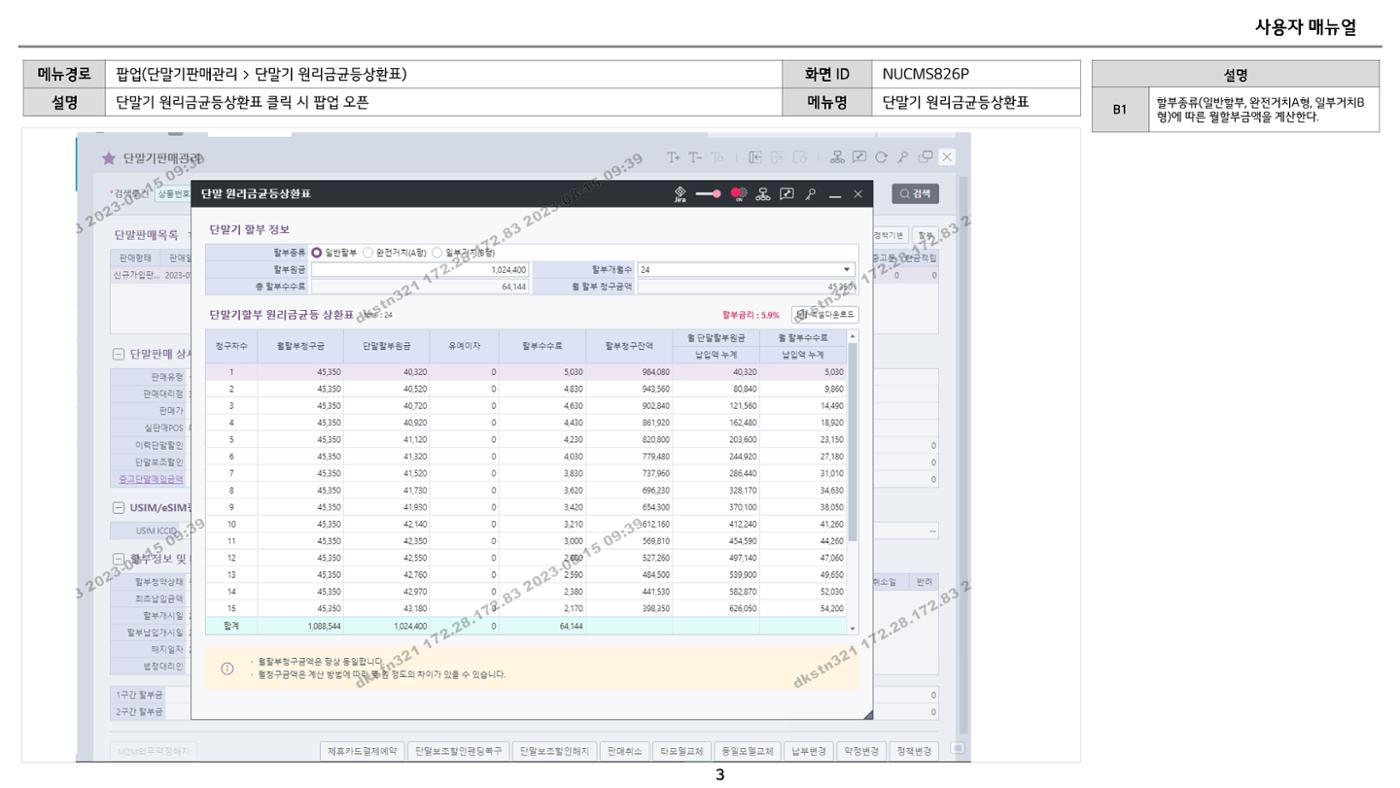Click the 합계 total row label
Screen dimensions: 1400x788
tap(232, 626)
